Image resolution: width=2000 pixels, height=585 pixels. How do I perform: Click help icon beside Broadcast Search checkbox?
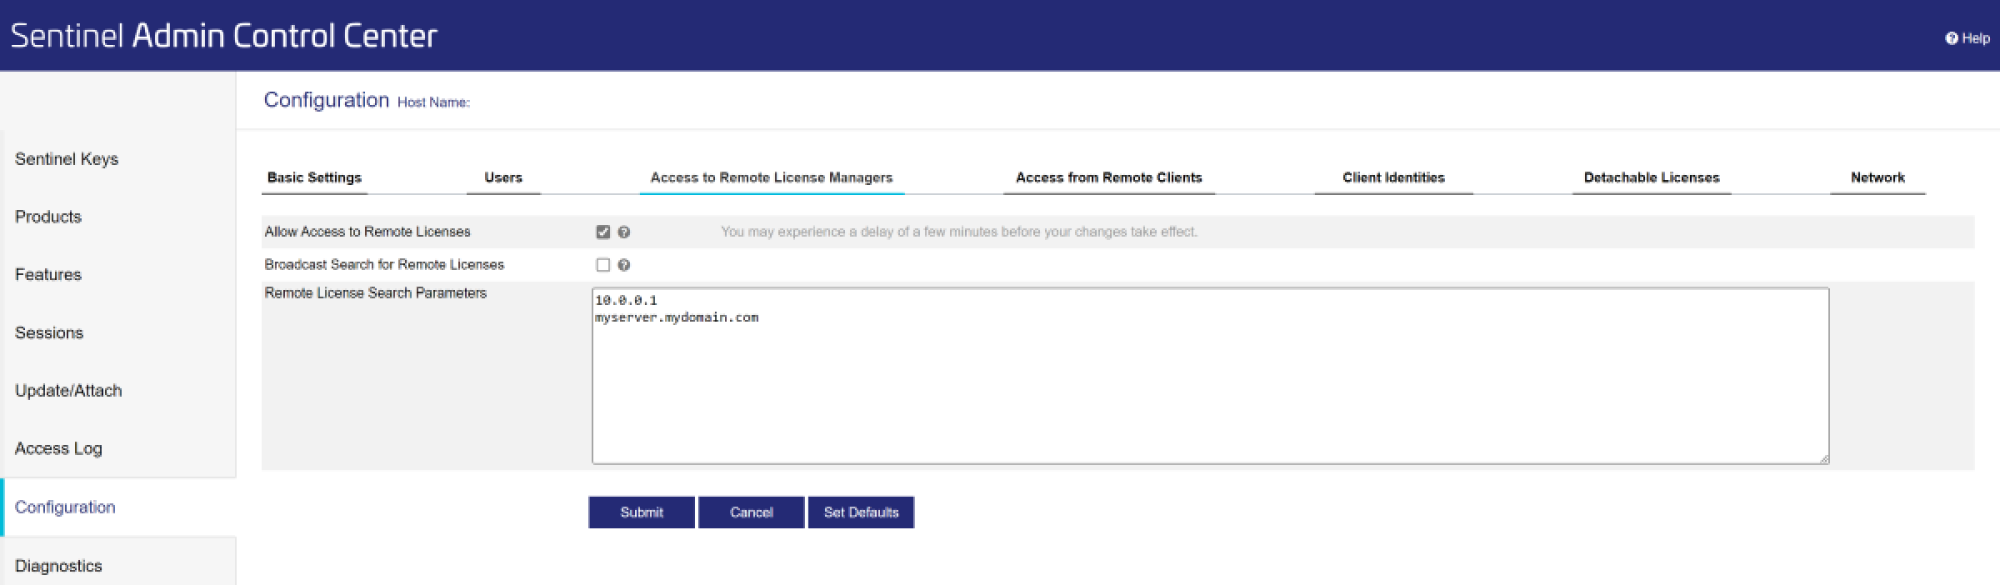click(624, 265)
